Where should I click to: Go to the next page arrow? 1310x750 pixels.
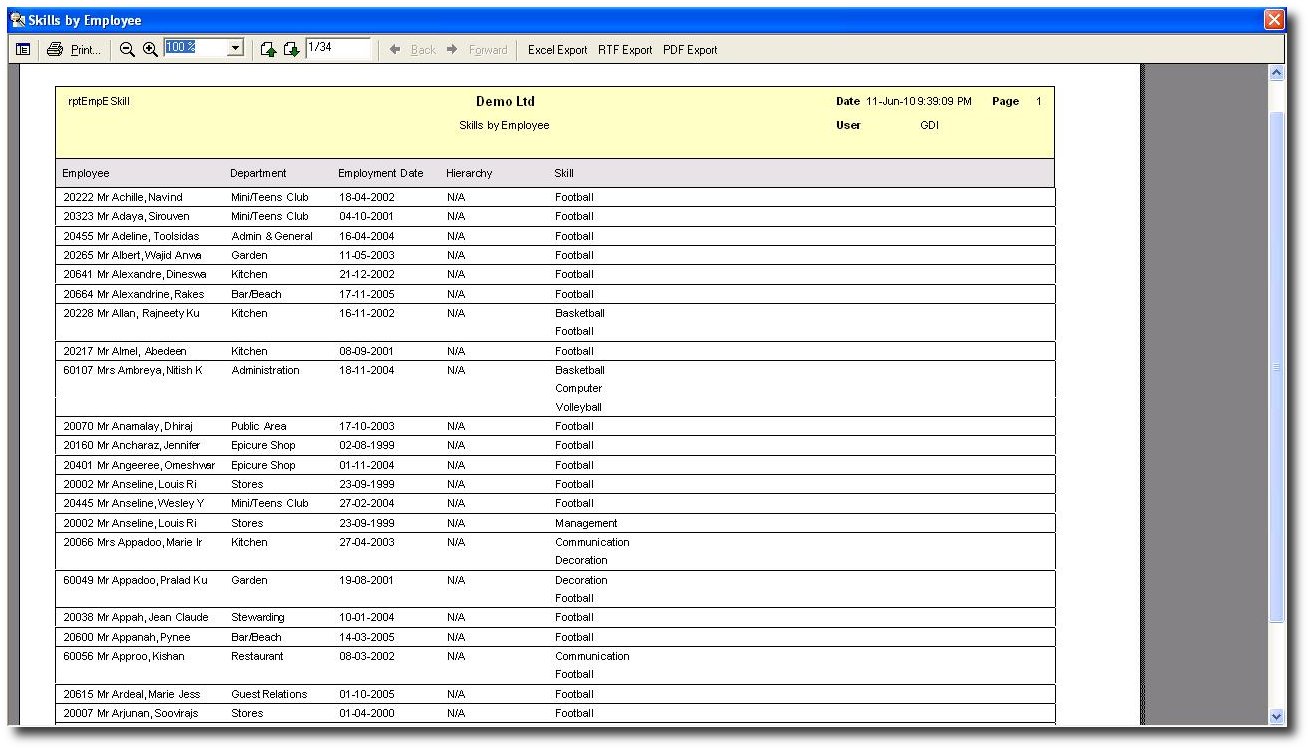[x=291, y=50]
